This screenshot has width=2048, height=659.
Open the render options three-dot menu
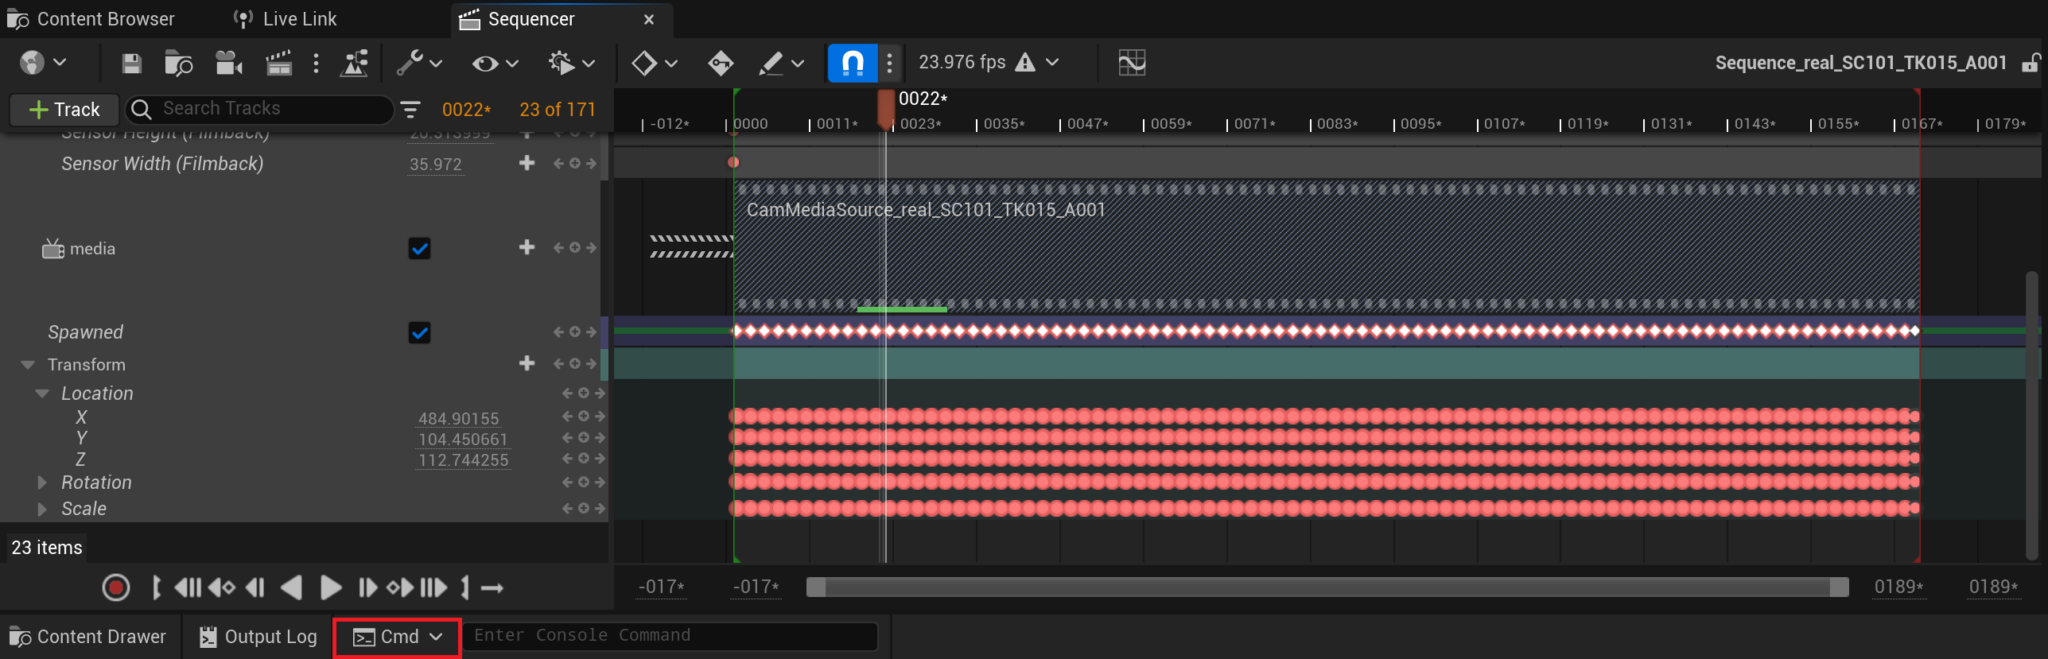[316, 63]
